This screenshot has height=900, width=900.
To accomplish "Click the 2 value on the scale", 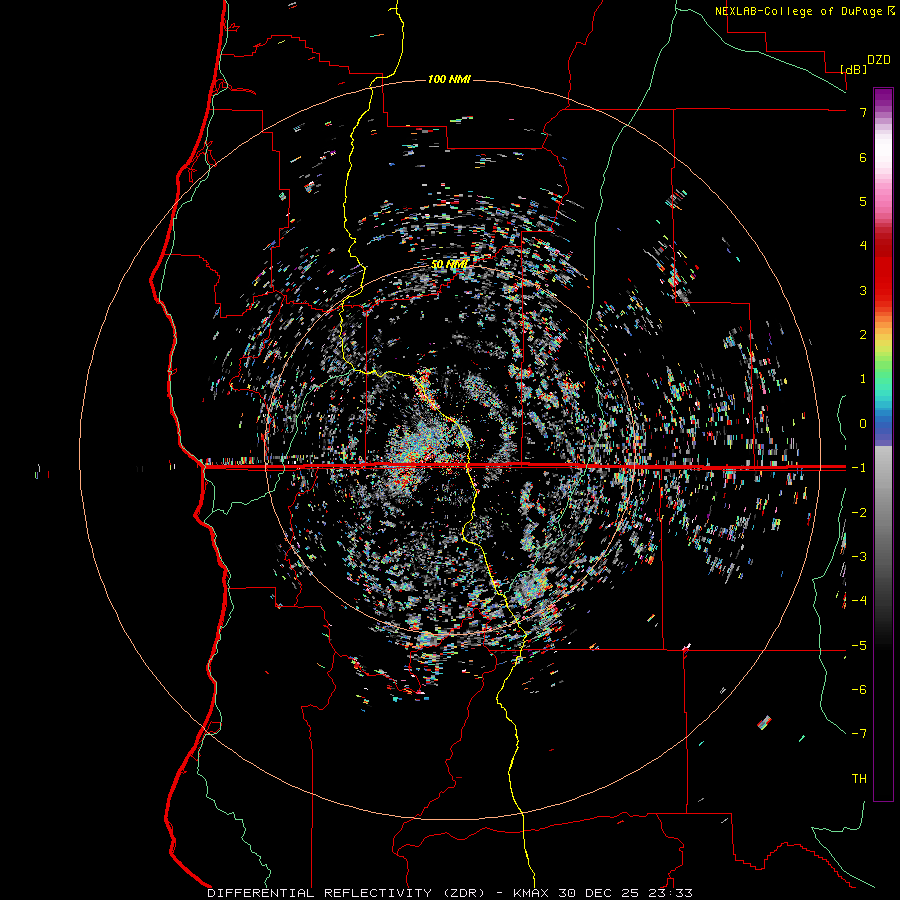I will pos(863,335).
